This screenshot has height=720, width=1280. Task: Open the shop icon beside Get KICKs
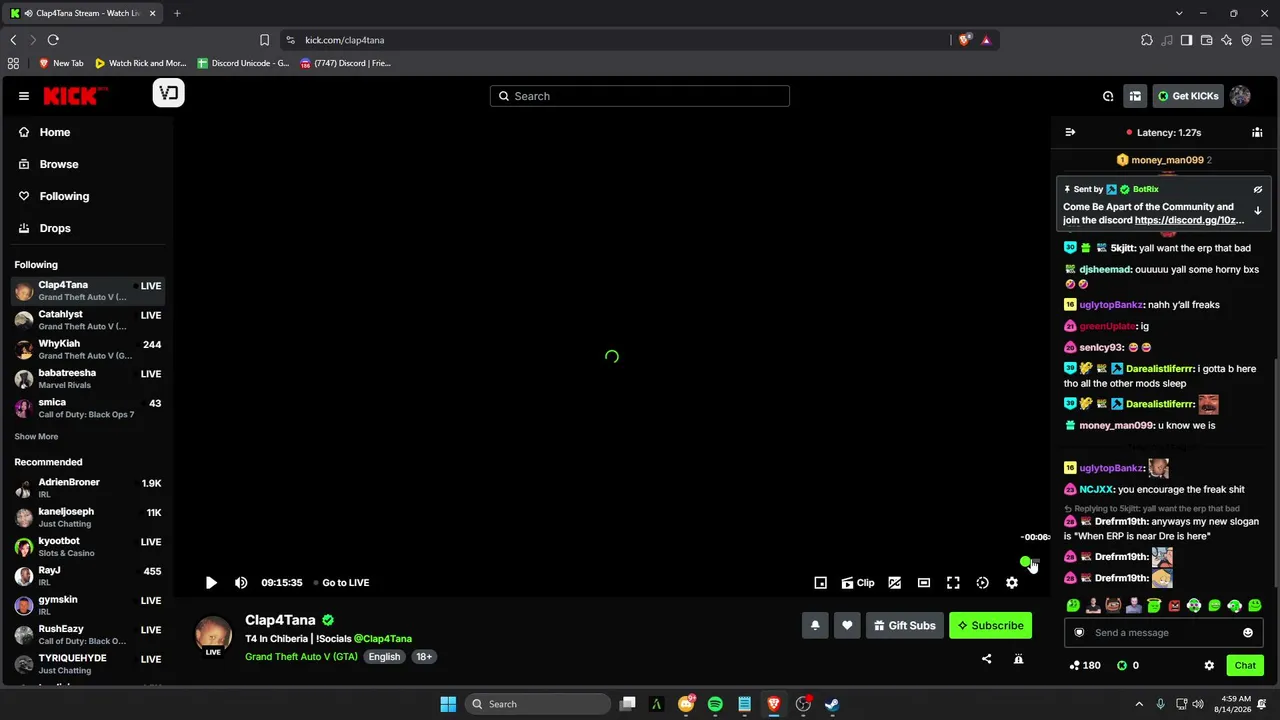point(1135,96)
